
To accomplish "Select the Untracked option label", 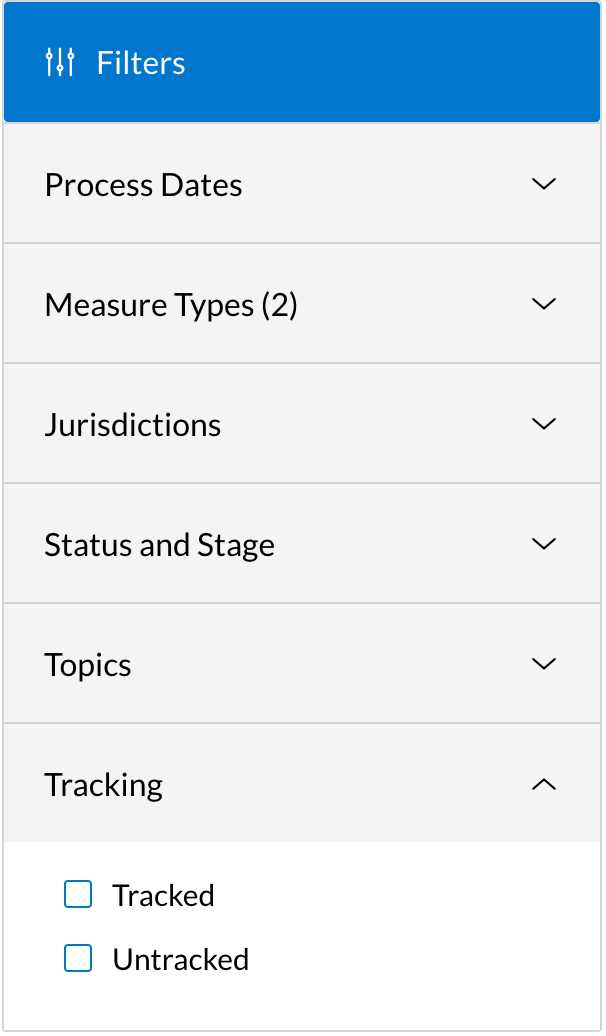I will tap(180, 958).
